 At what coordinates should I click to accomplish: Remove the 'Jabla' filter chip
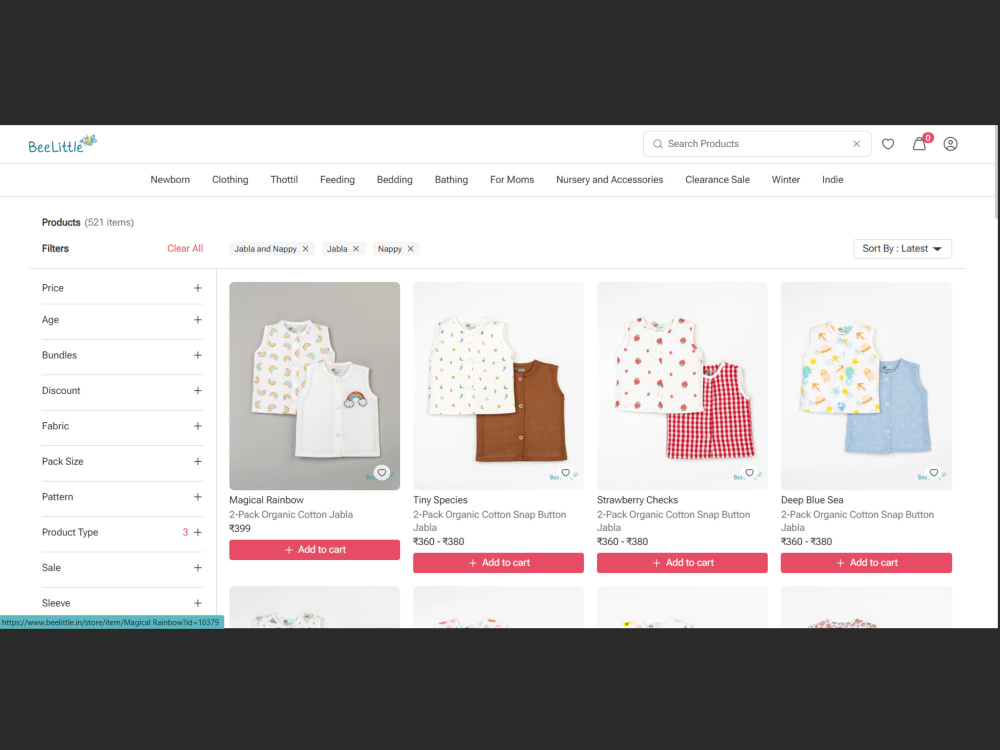pyautogui.click(x=356, y=249)
